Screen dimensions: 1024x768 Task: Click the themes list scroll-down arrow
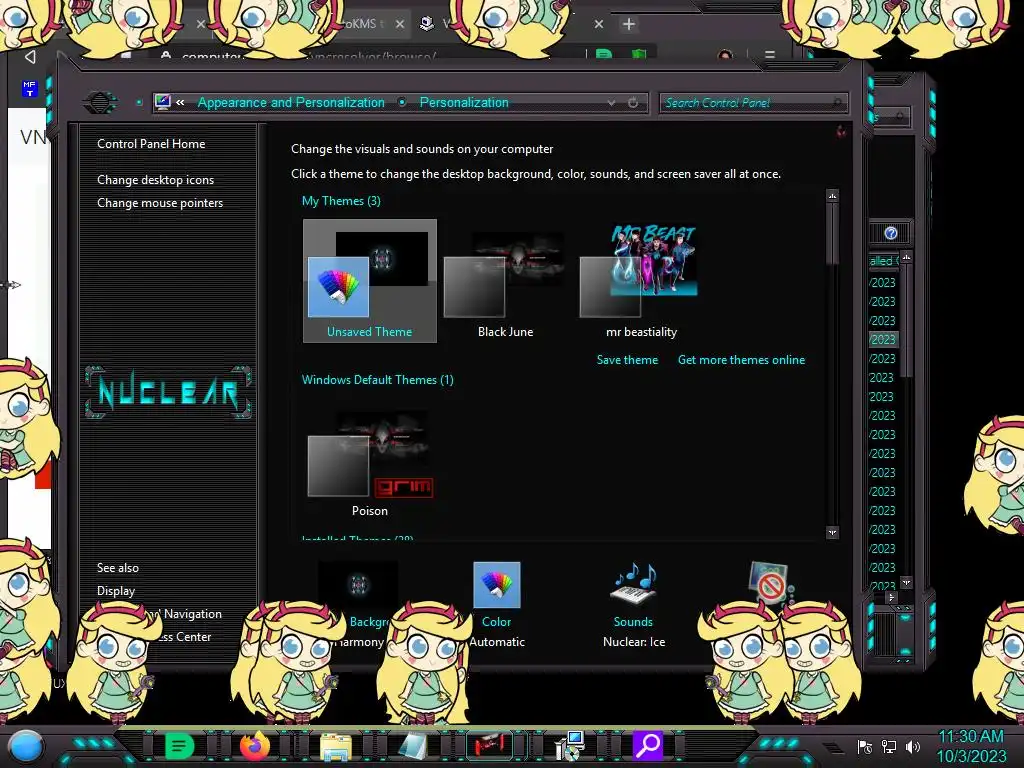pyautogui.click(x=832, y=533)
